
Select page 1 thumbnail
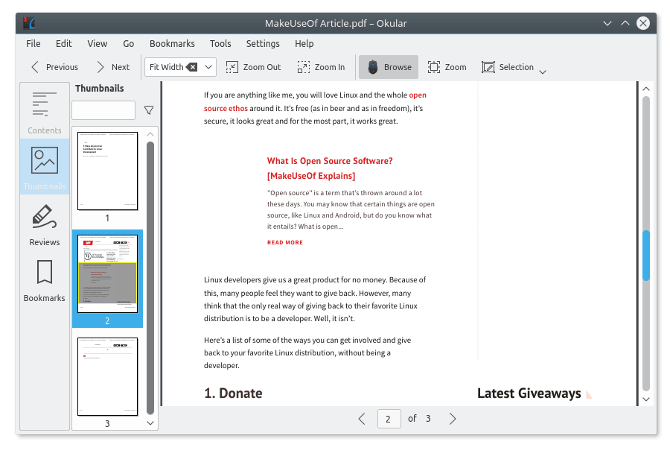point(107,171)
